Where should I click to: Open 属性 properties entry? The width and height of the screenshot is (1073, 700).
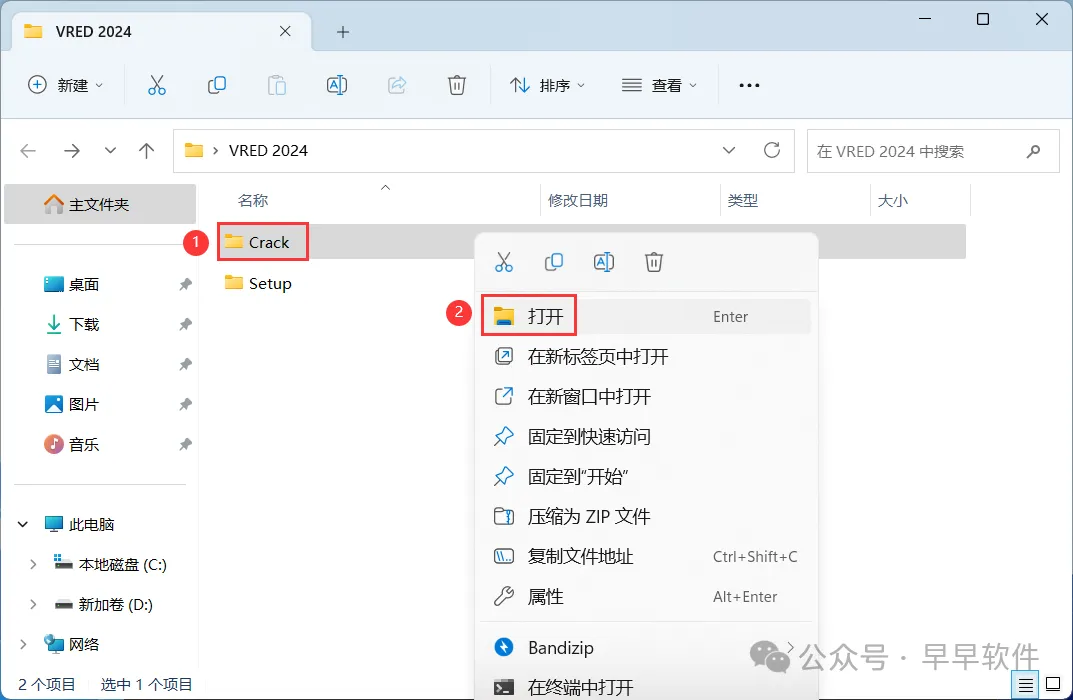(646, 597)
